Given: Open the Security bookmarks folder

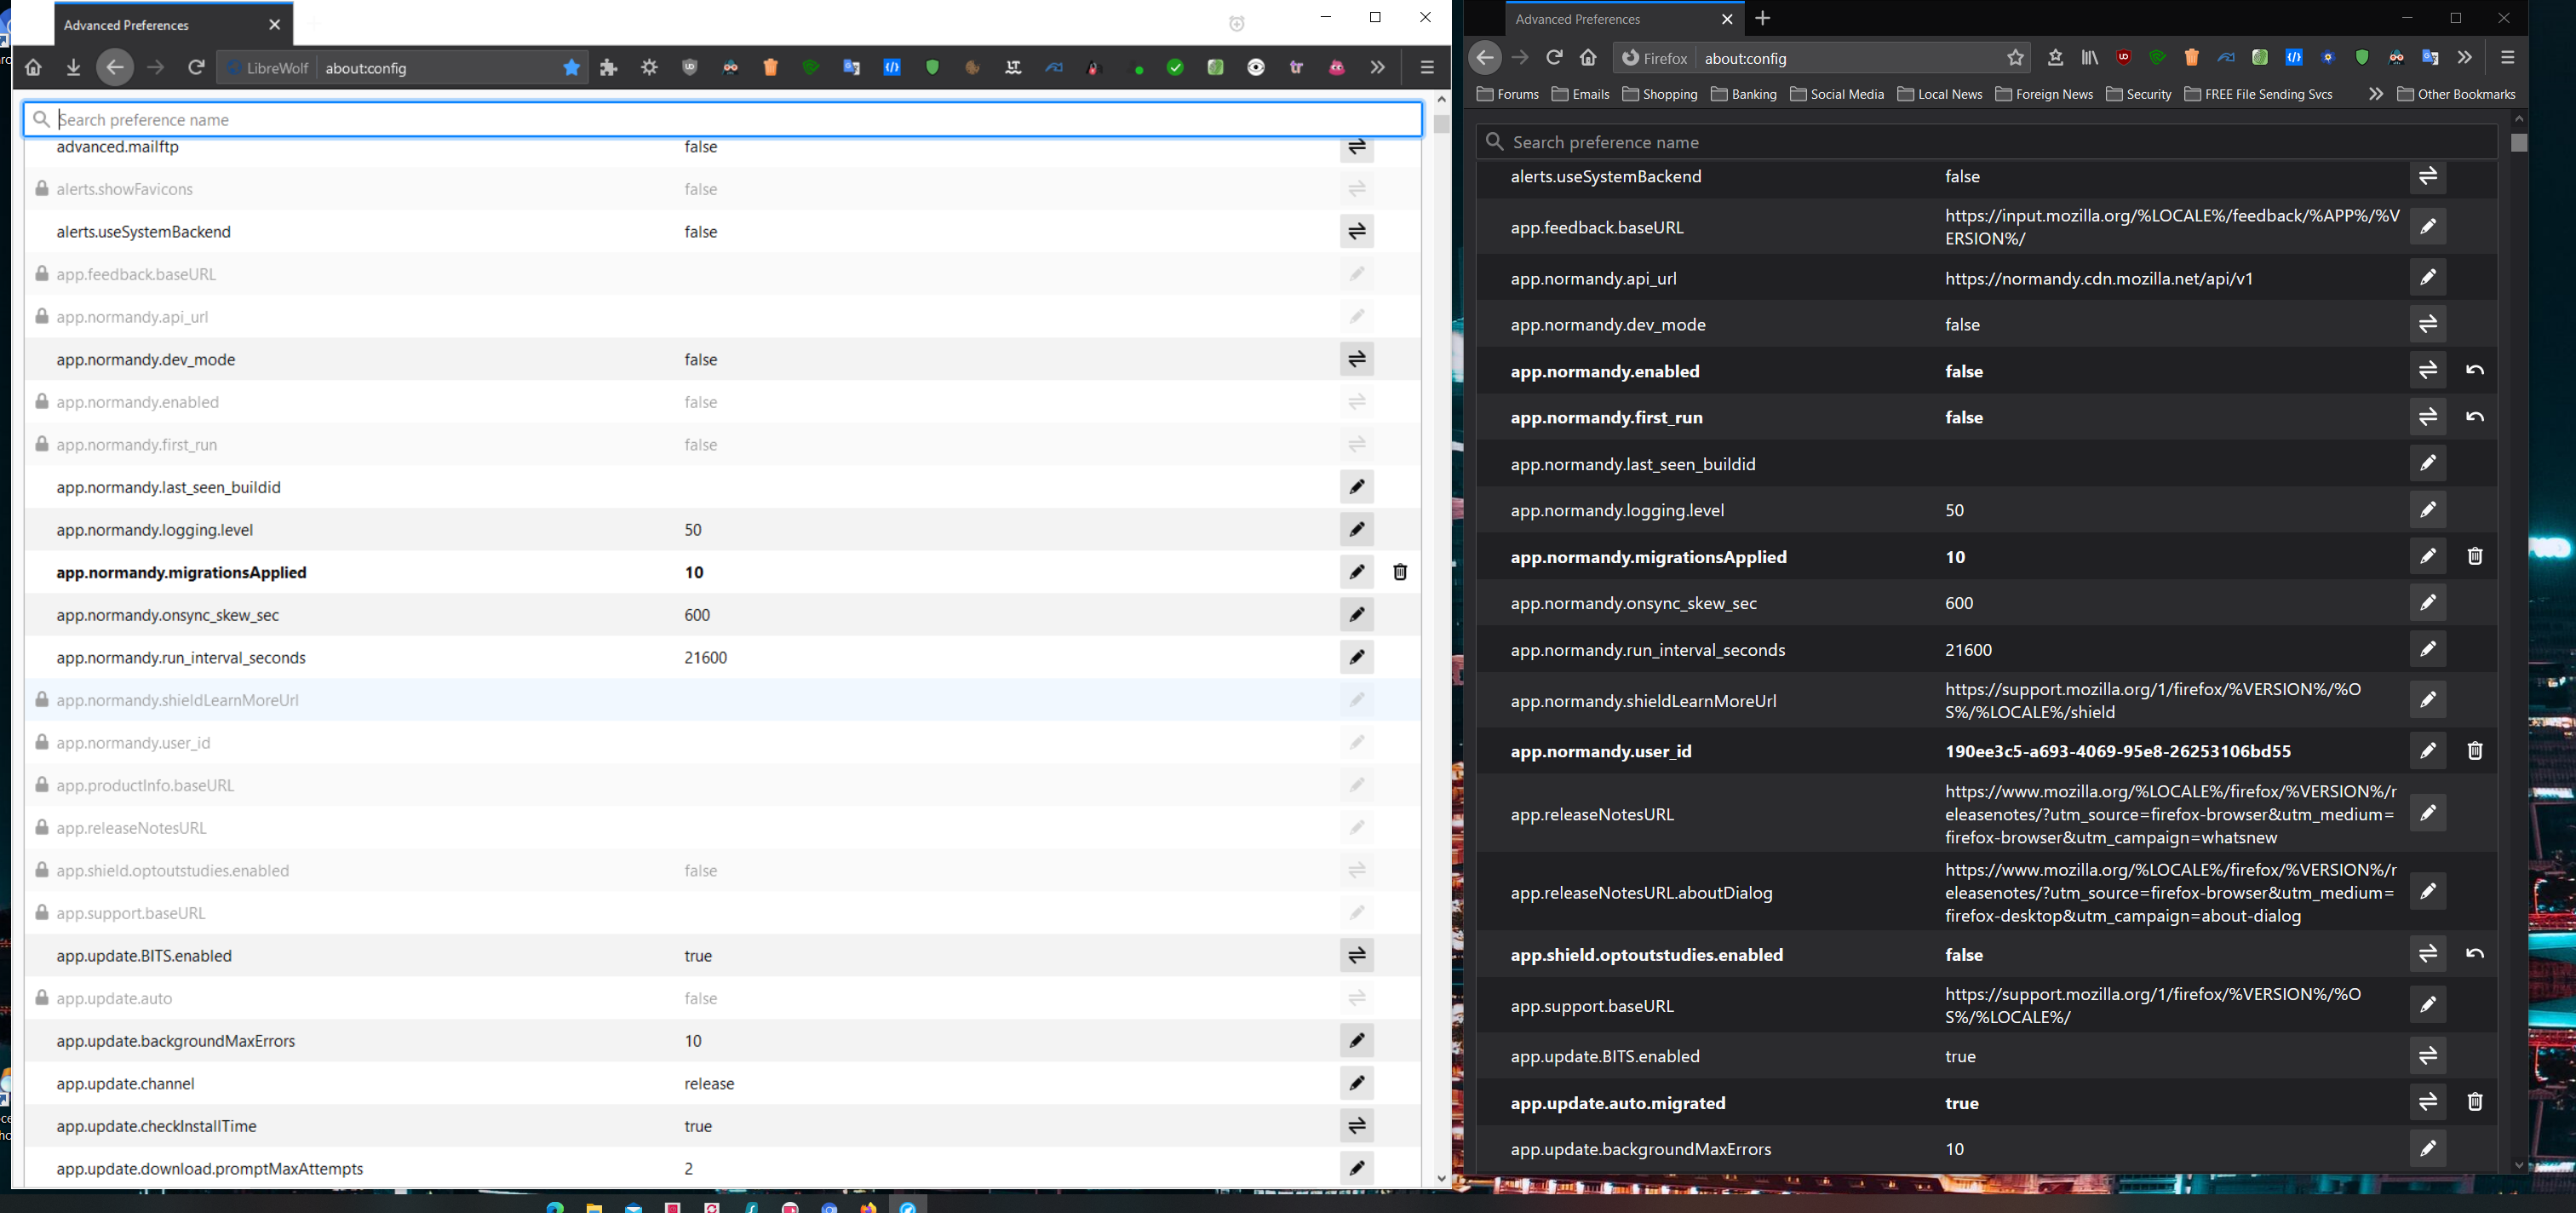Looking at the screenshot, I should (2138, 94).
